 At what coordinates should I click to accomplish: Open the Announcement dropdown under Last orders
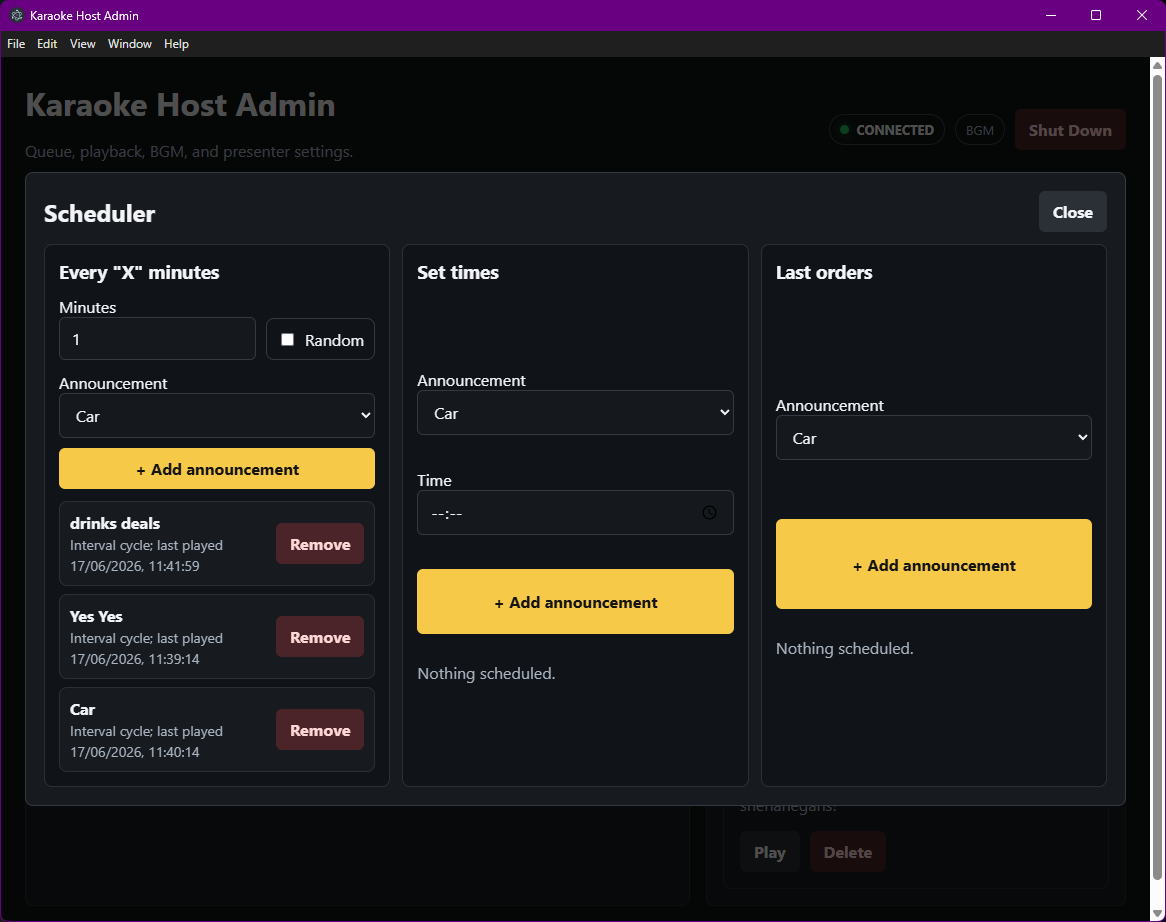pyautogui.click(x=933, y=438)
